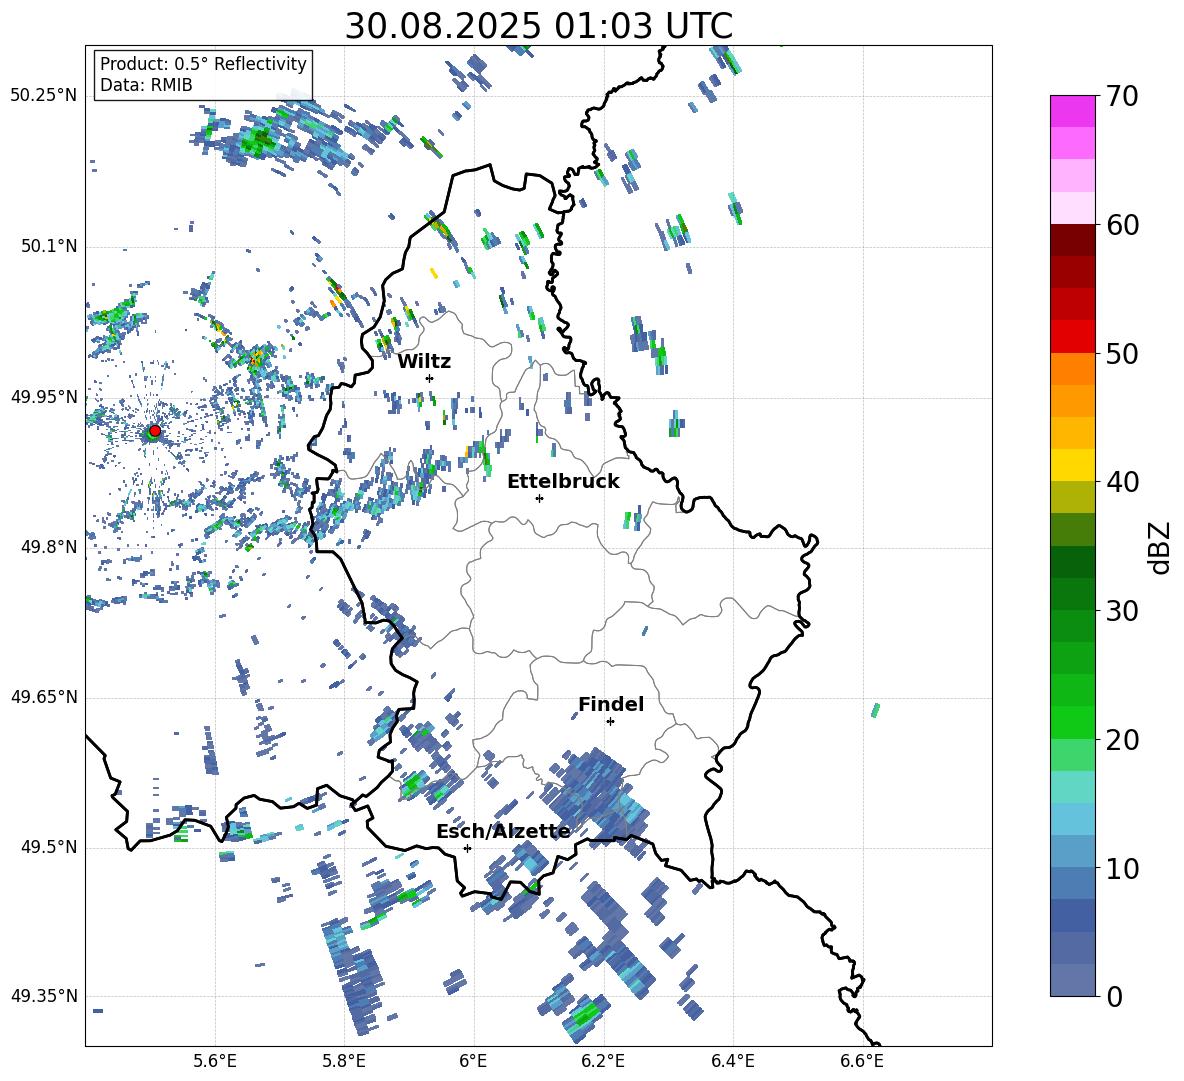Screen dimensions: 1184x1081
Task: Click the Product: 0.5° Reflectivity text
Action: [203, 64]
